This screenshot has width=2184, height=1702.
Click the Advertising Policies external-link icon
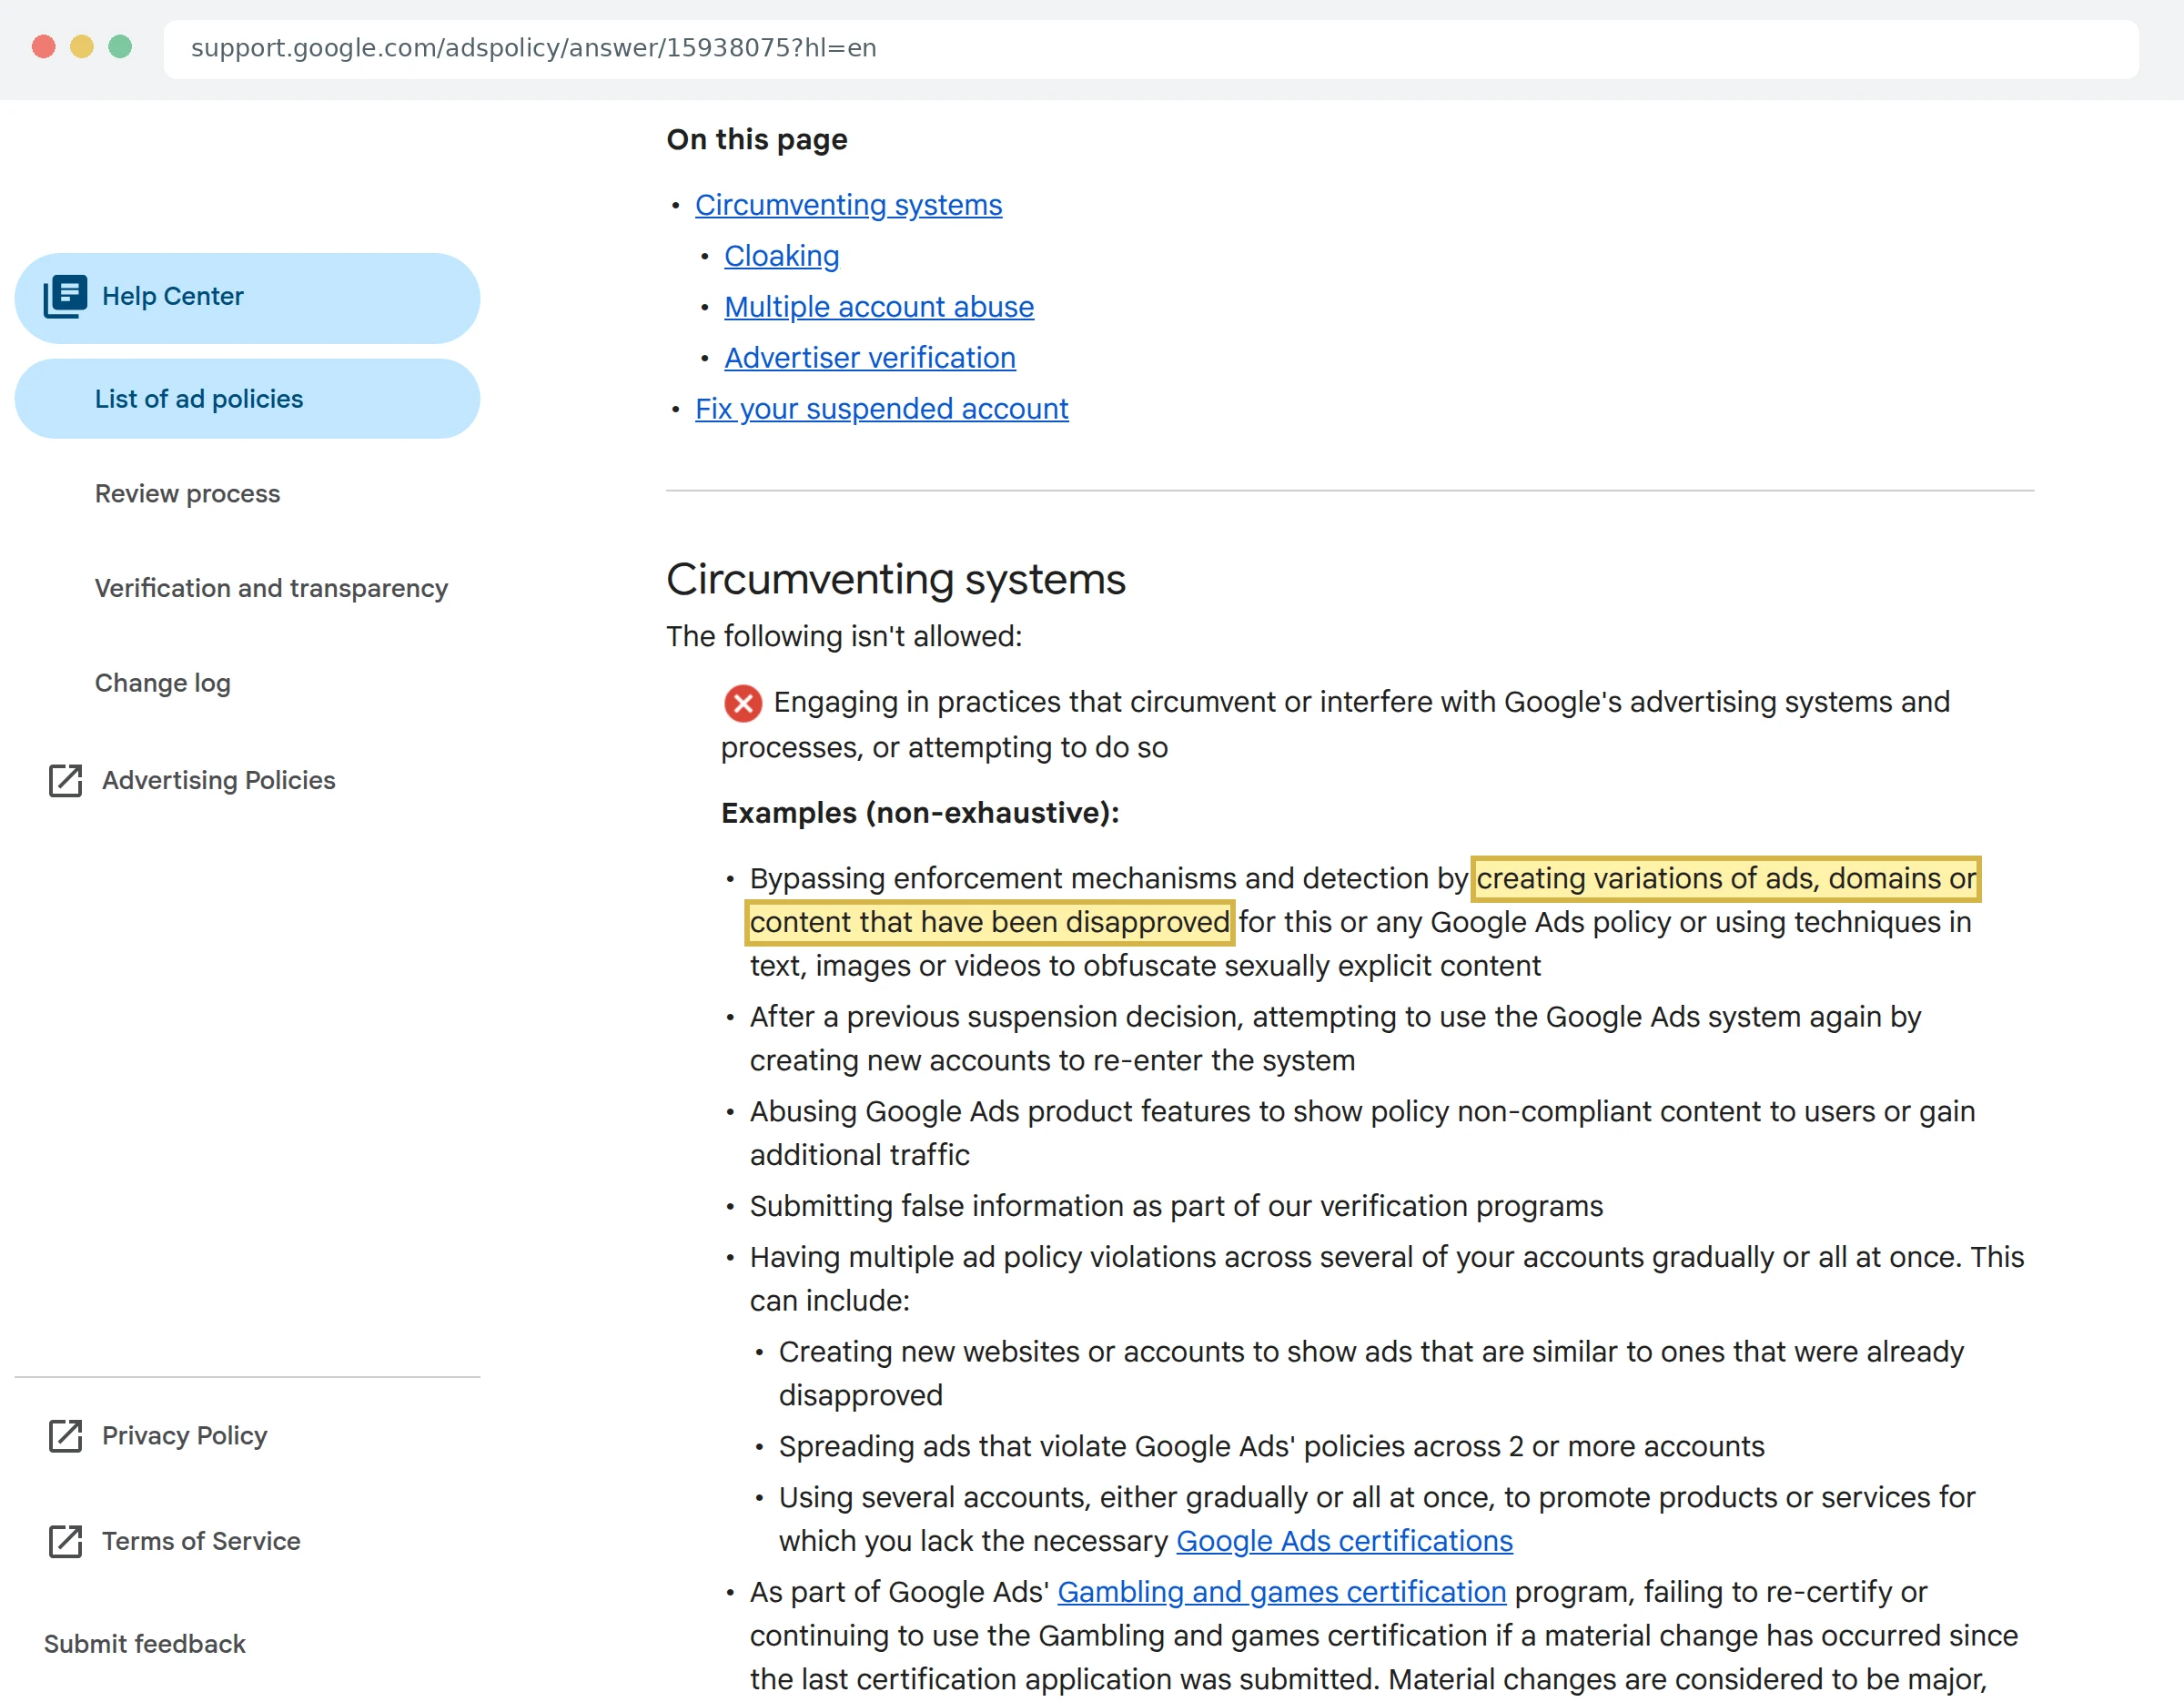pyautogui.click(x=65, y=781)
